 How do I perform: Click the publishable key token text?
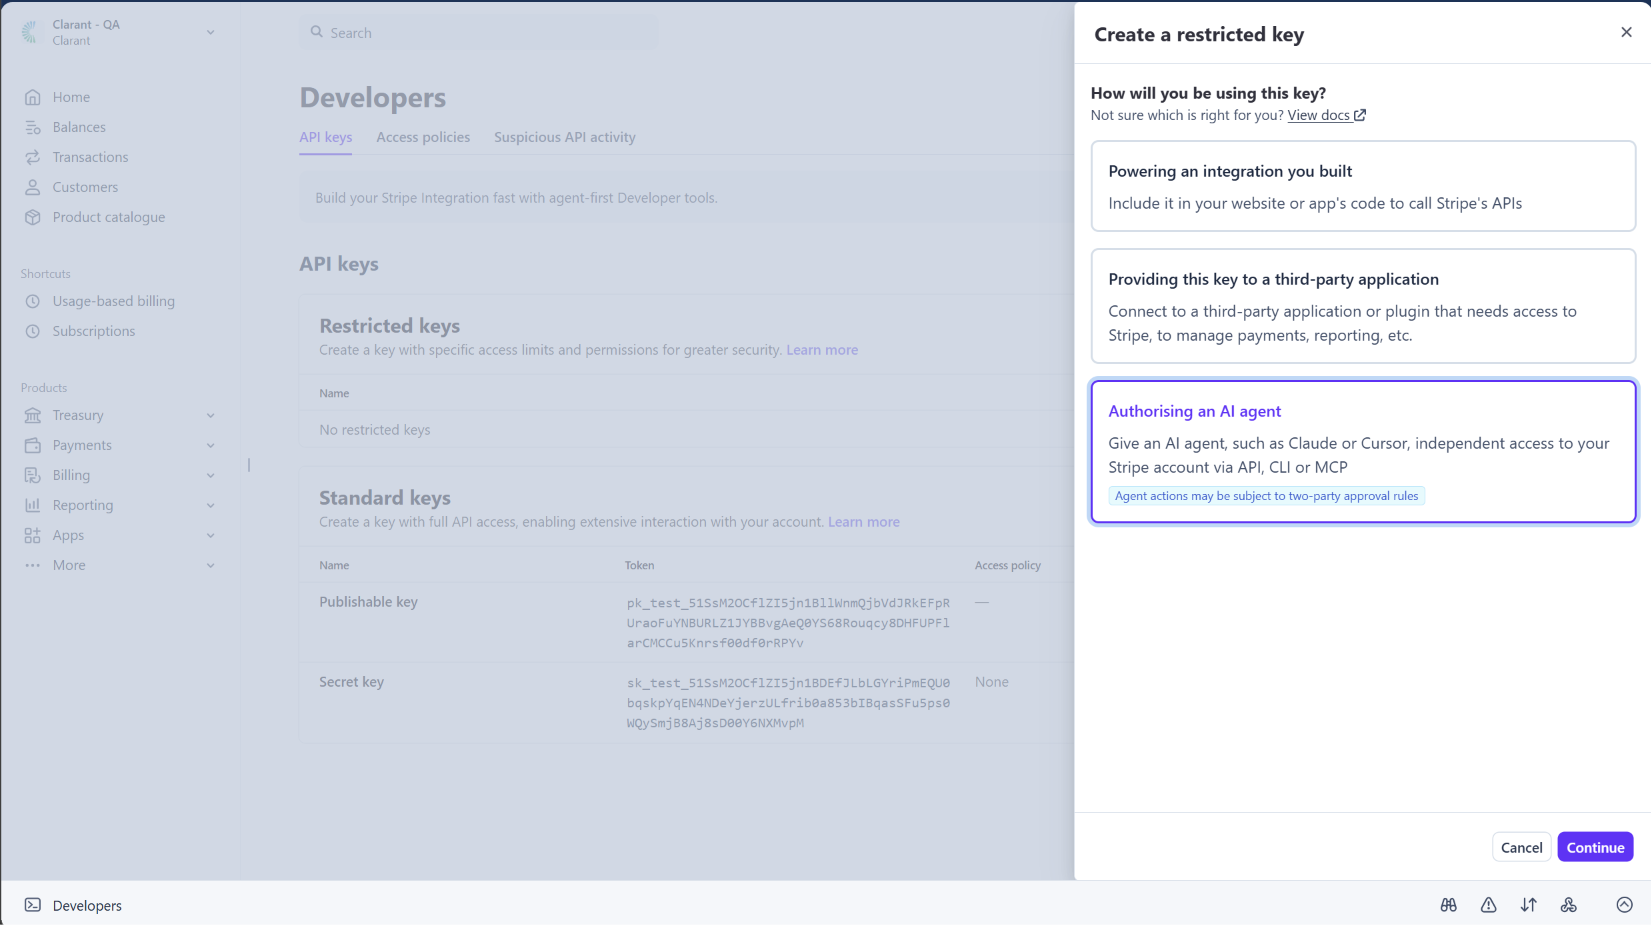tap(788, 623)
